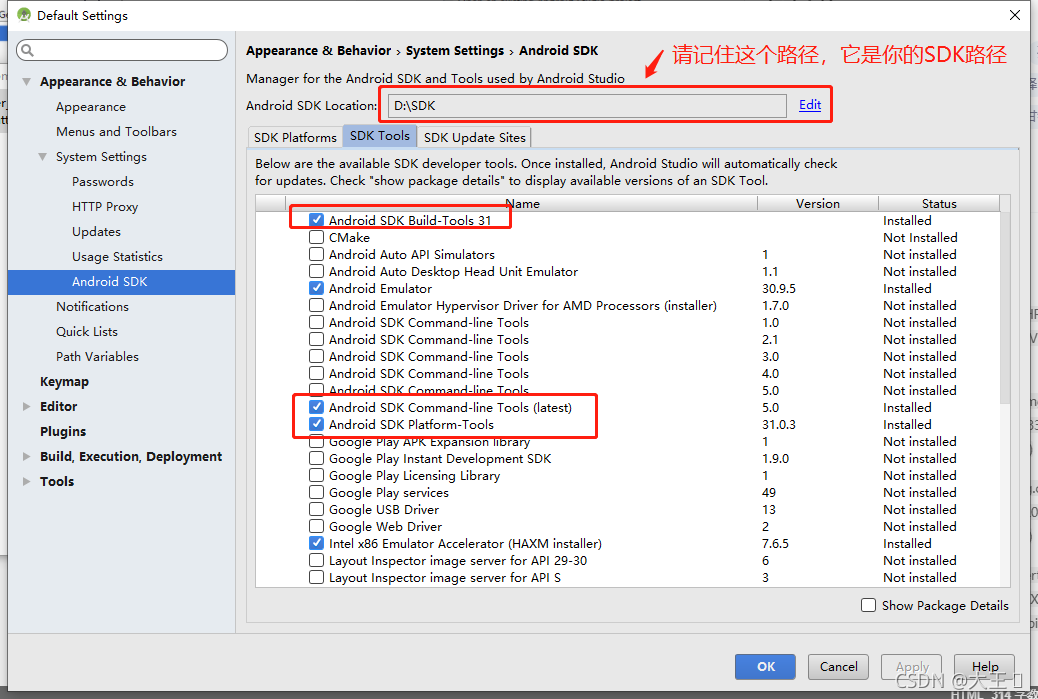This screenshot has width=1038, height=699.
Task: Close the Default Settings dialog
Action: tap(1014, 15)
